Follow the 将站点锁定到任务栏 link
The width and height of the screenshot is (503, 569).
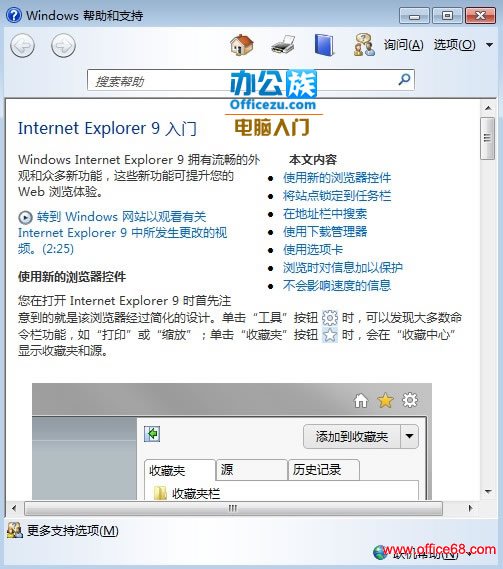[337, 196]
